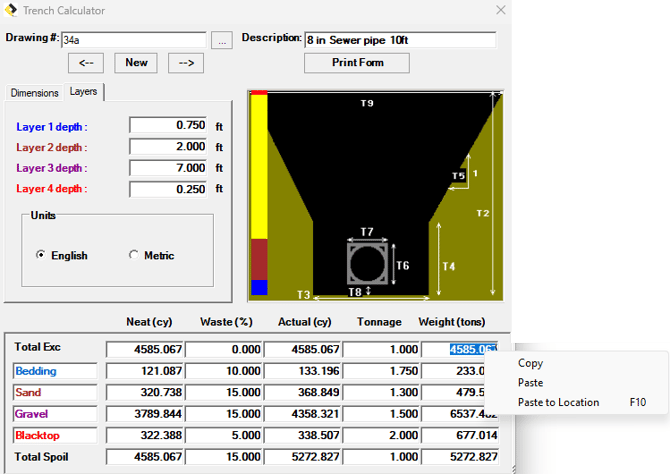Click the blue layer bar in diagram

tap(259, 287)
